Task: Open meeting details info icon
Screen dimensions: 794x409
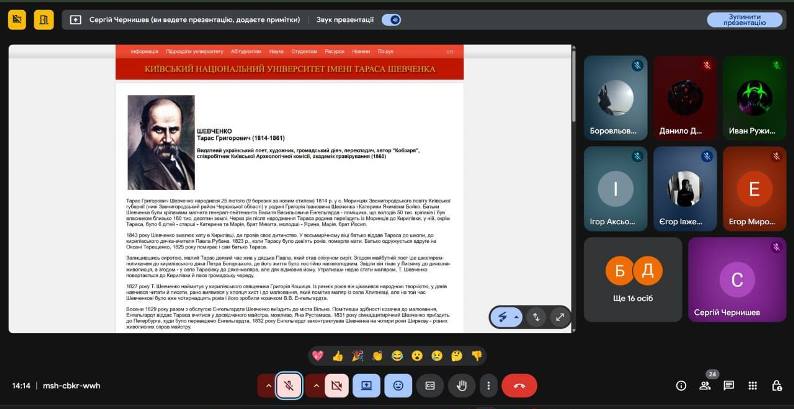Action: pyautogui.click(x=681, y=386)
